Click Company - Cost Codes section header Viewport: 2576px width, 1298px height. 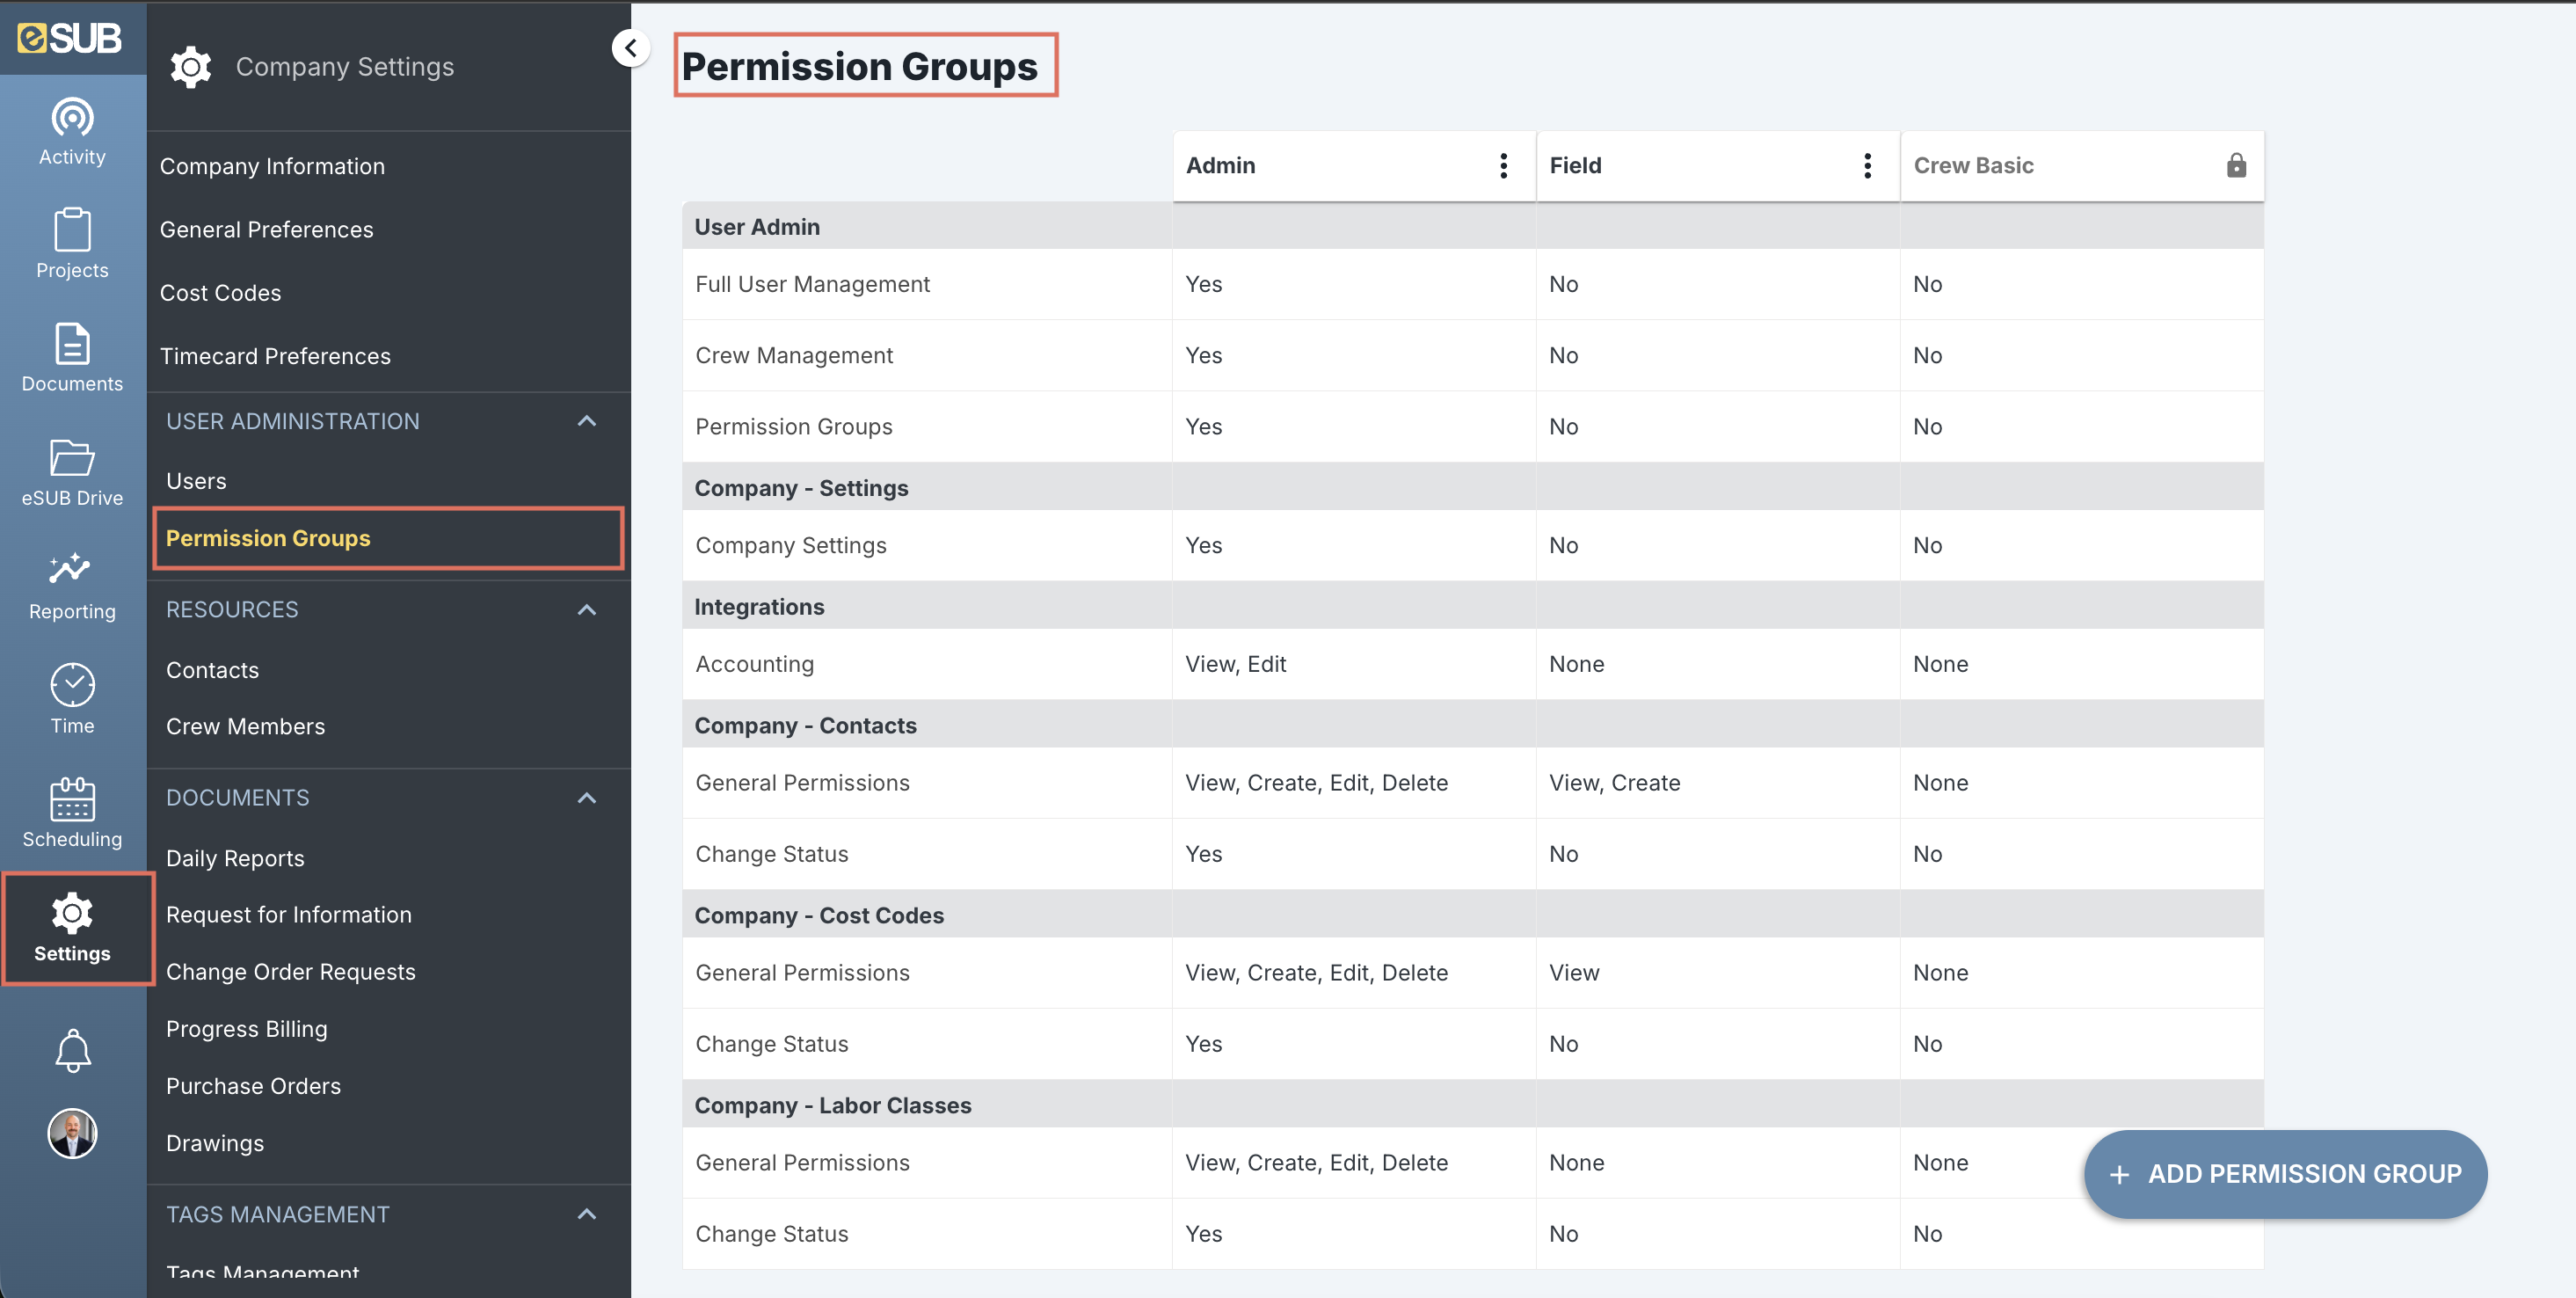[818, 915]
